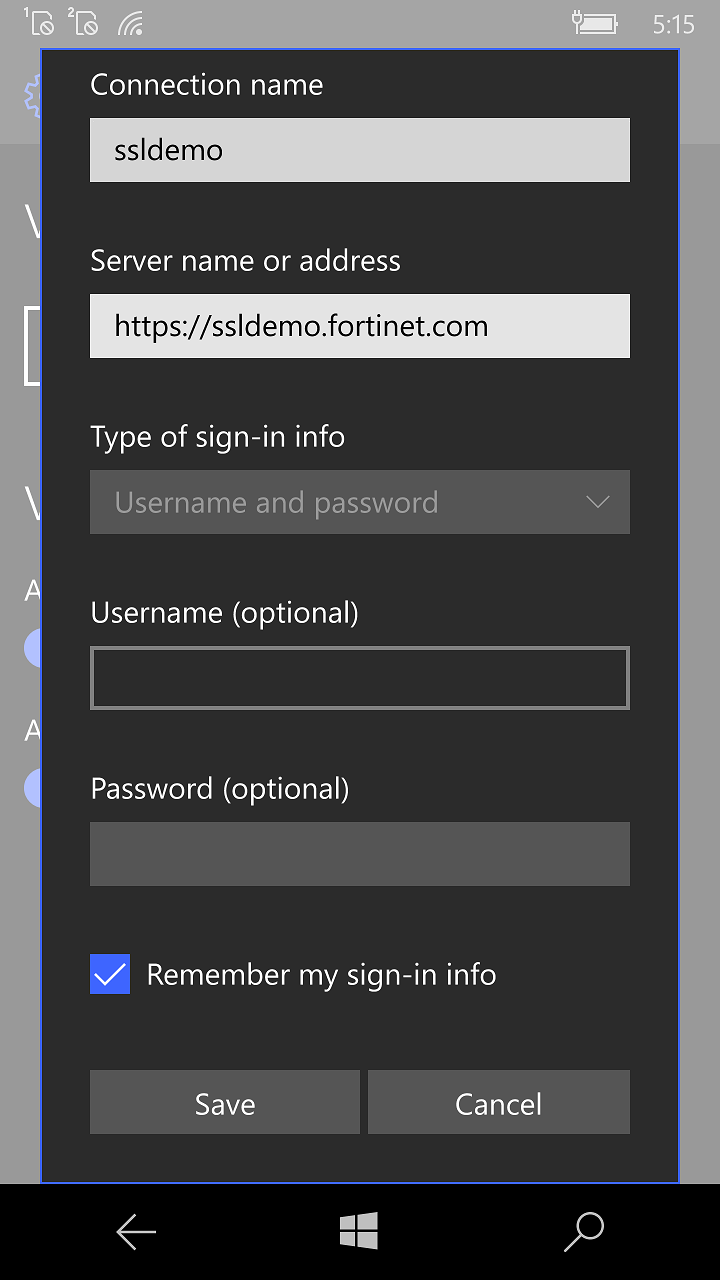Viewport: 720px width, 1280px height.
Task: Save the VPN connection settings
Action: click(x=225, y=1103)
